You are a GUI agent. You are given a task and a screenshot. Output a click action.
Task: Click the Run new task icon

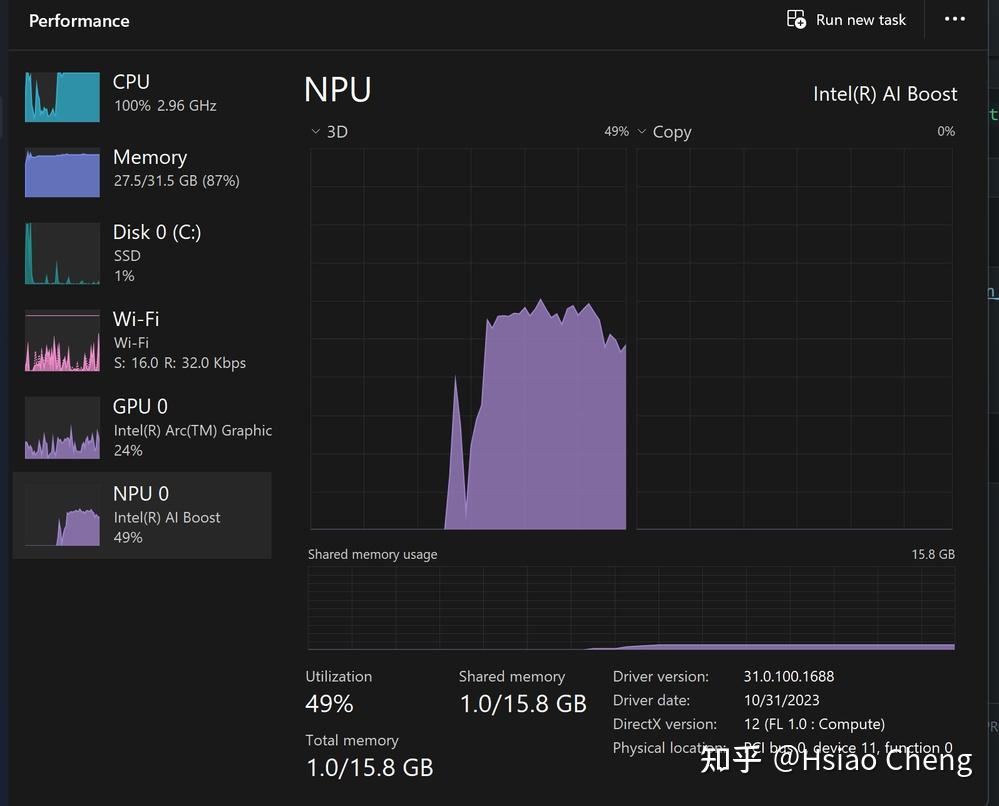(795, 19)
